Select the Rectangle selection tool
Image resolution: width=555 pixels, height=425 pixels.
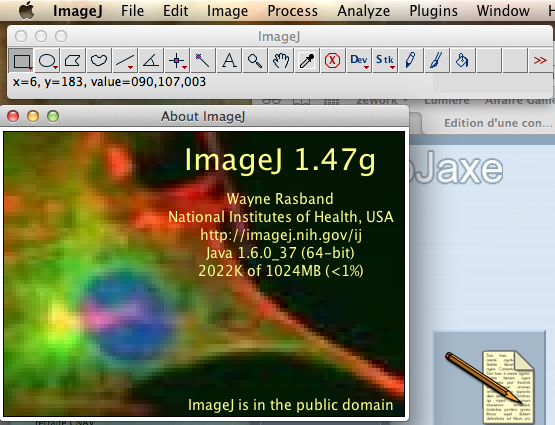click(21, 61)
